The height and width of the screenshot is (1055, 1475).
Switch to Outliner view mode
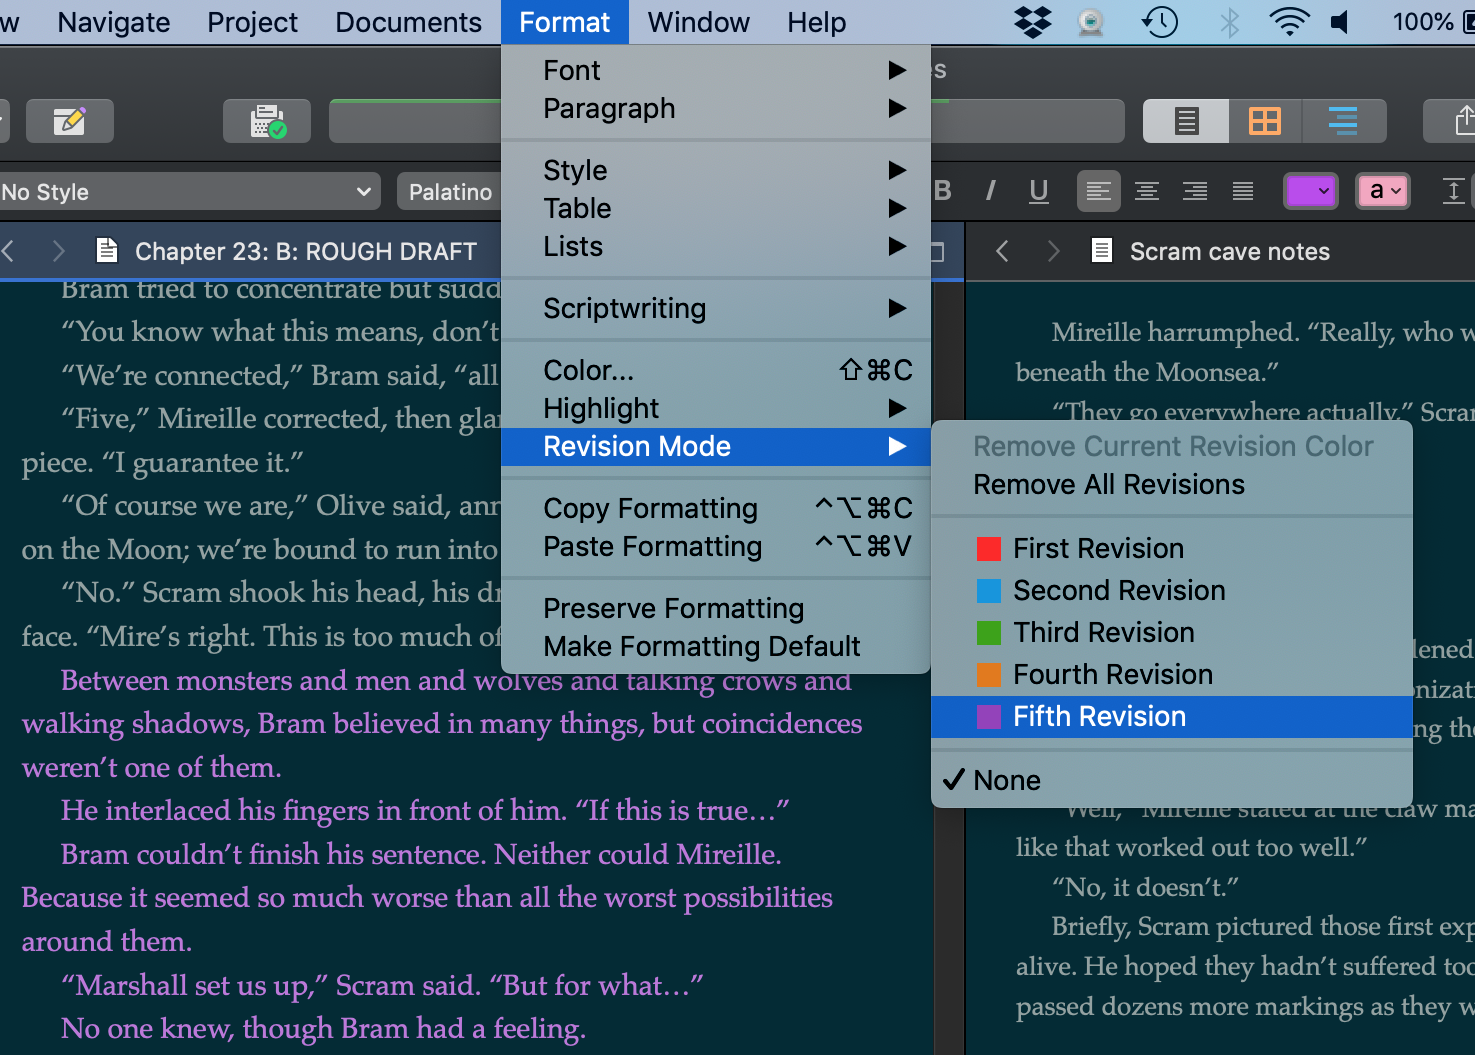[x=1344, y=121]
